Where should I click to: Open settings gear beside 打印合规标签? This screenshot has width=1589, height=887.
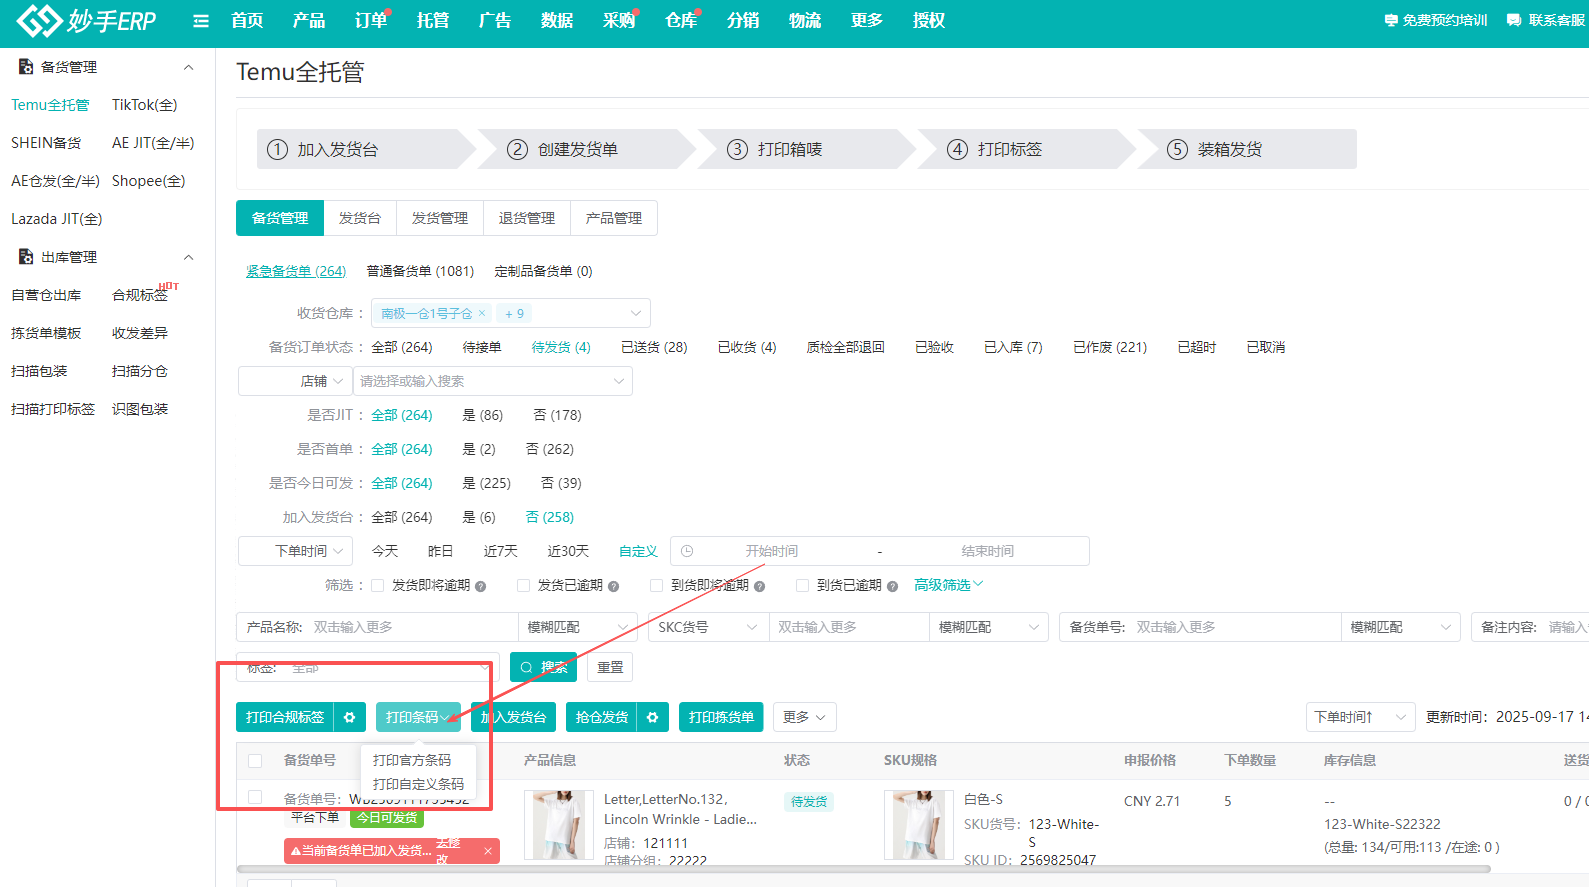click(x=349, y=717)
